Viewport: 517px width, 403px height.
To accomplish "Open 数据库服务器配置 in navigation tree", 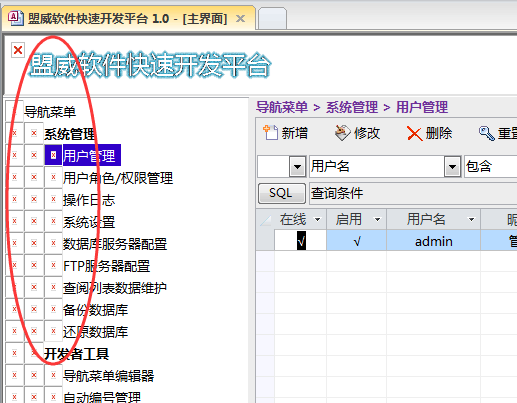I will point(115,244).
